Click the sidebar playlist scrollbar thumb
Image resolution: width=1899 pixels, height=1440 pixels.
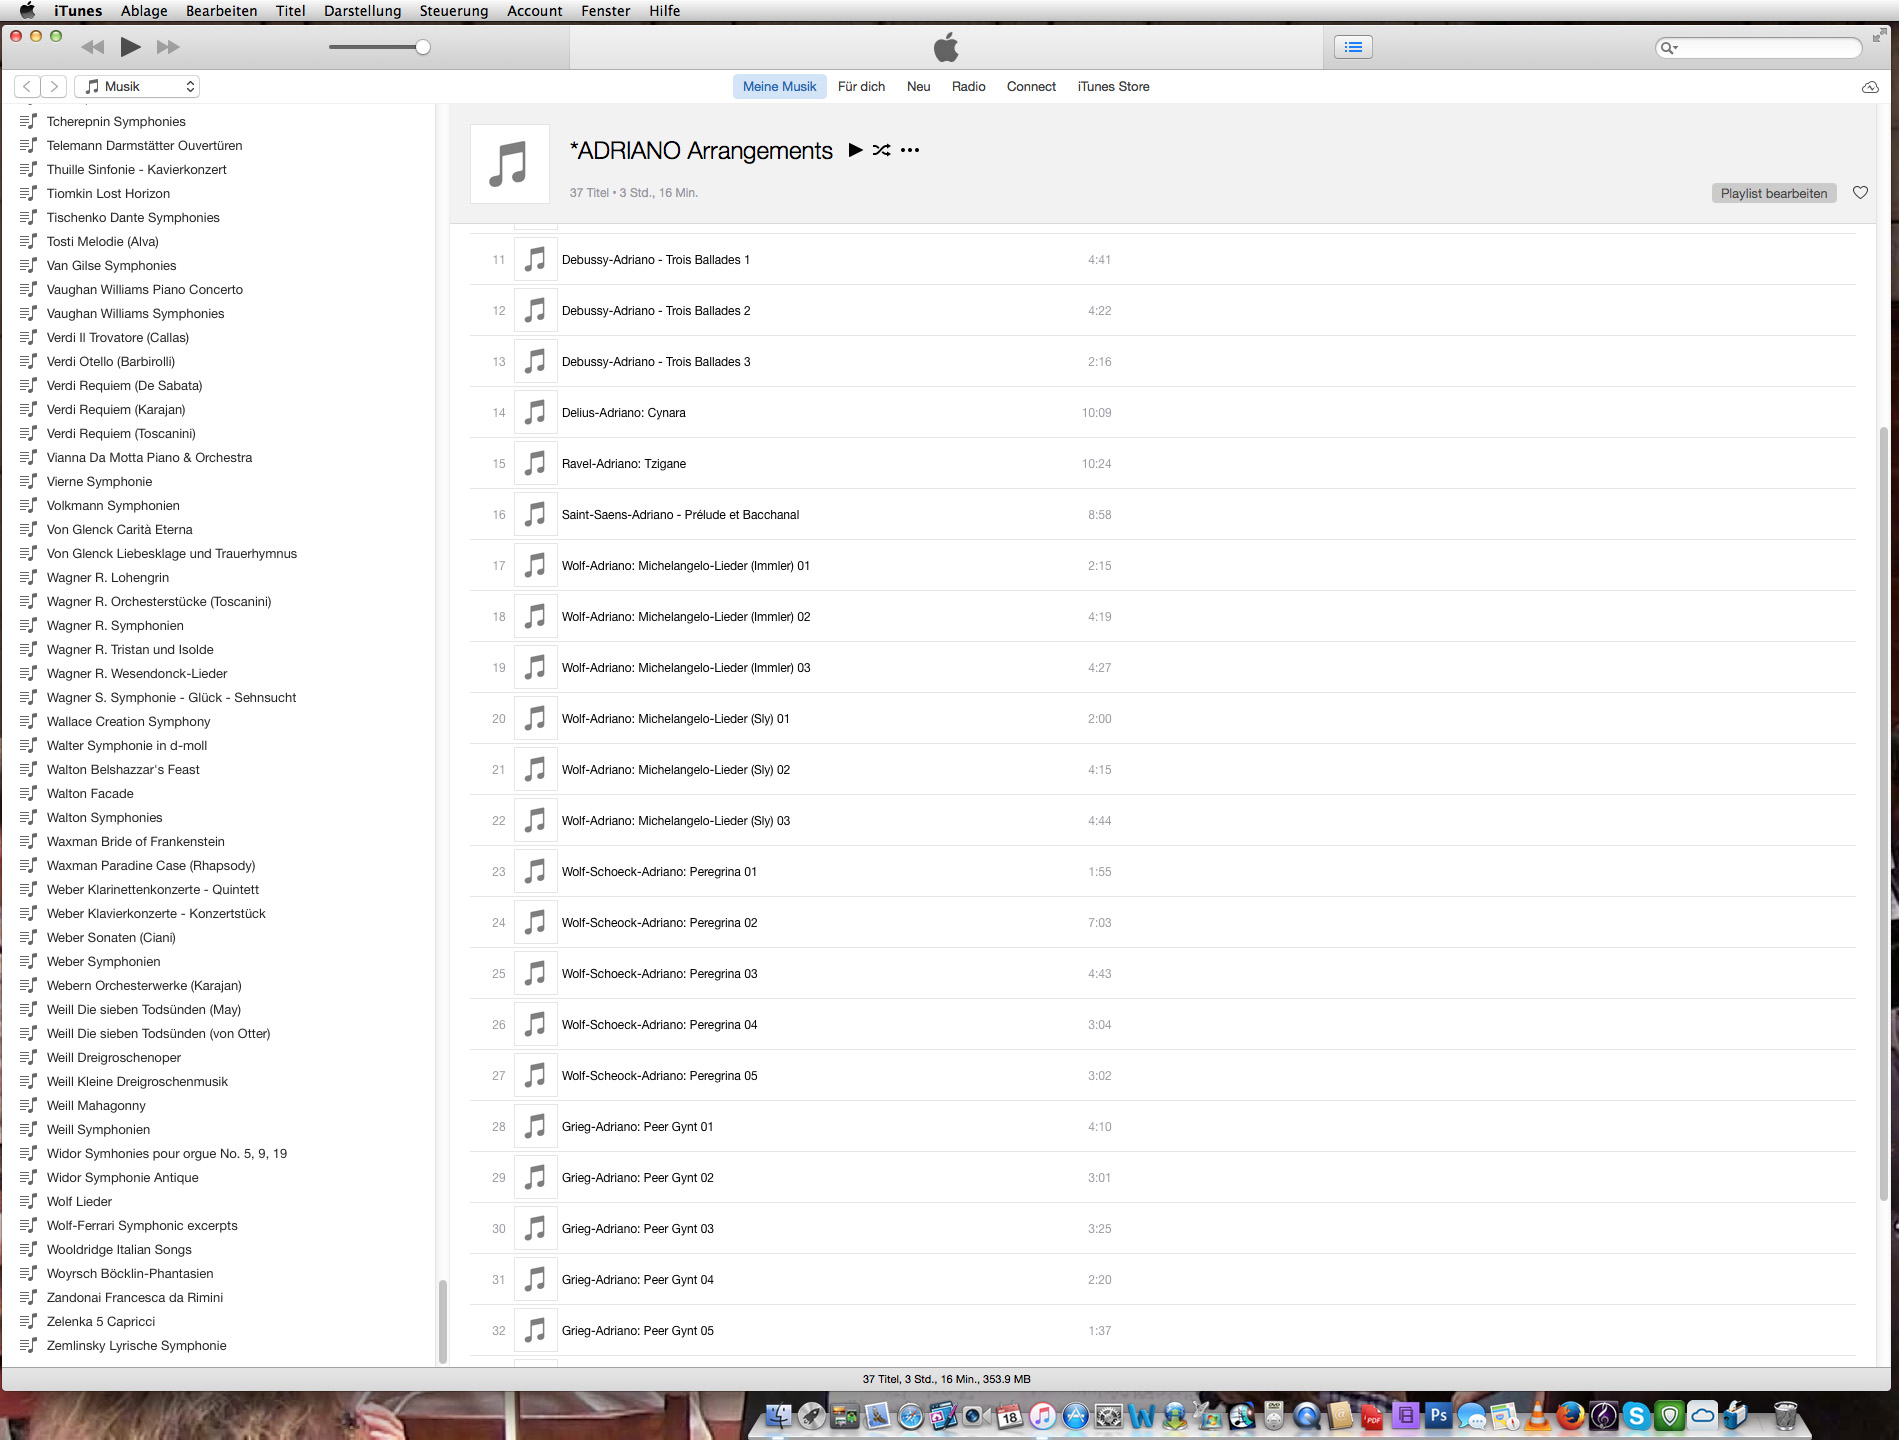tap(442, 1322)
